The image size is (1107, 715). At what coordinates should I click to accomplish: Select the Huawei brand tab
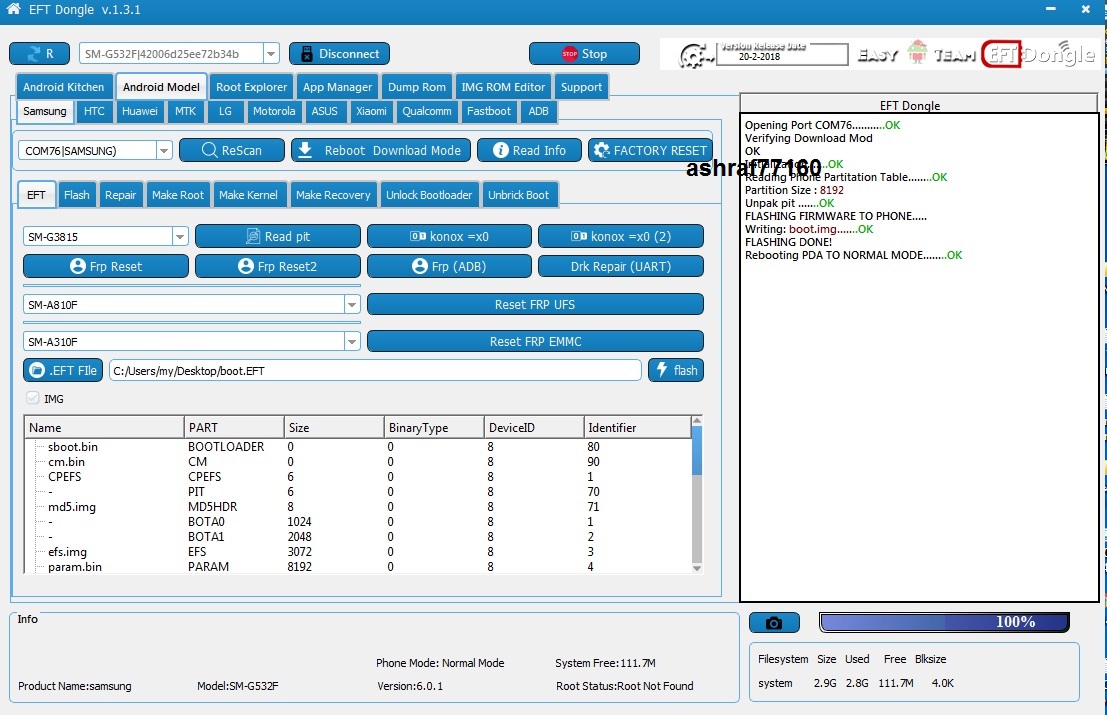140,112
